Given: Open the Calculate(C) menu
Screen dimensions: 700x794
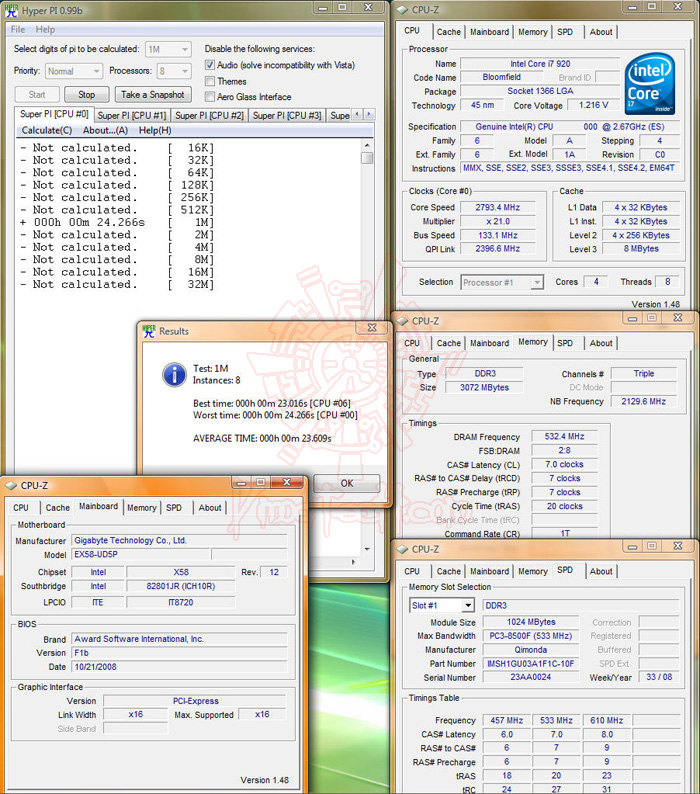Looking at the screenshot, I should point(47,130).
